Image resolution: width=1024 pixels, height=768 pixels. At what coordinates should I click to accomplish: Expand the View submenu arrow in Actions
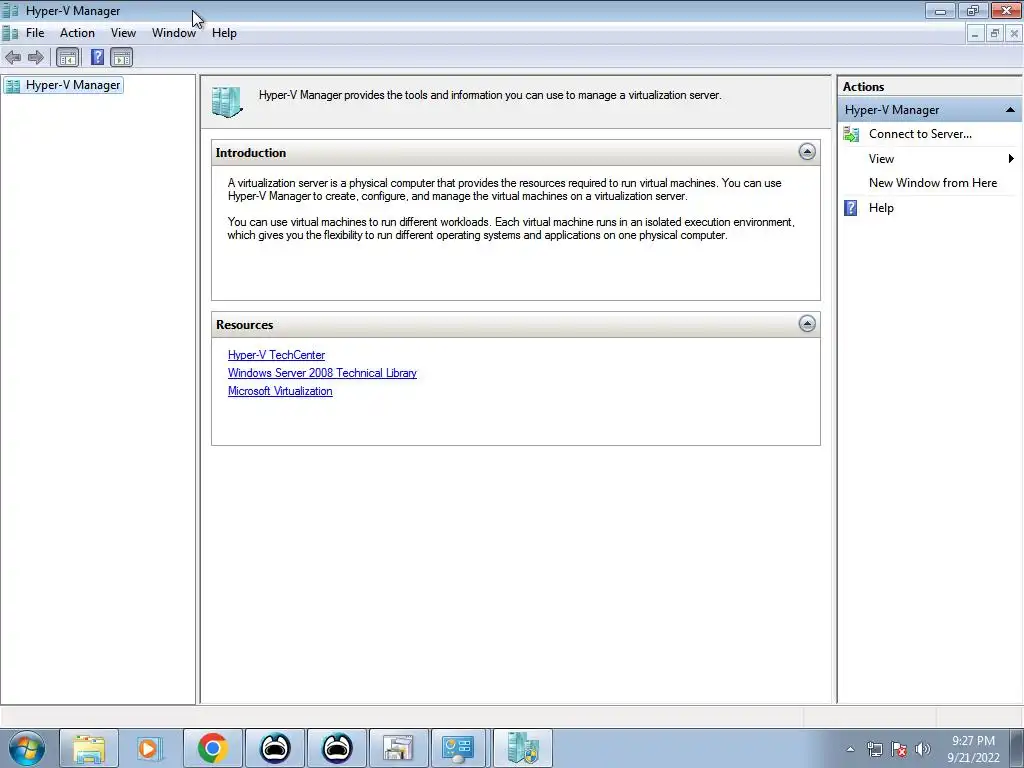[1011, 159]
